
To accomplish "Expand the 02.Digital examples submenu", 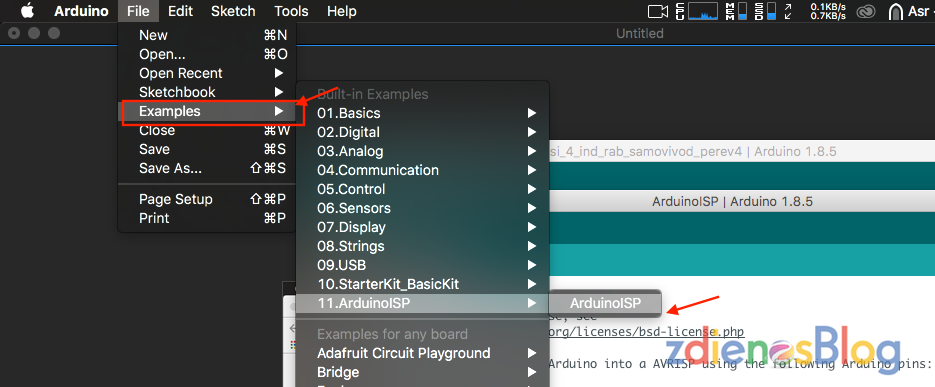I will (423, 132).
